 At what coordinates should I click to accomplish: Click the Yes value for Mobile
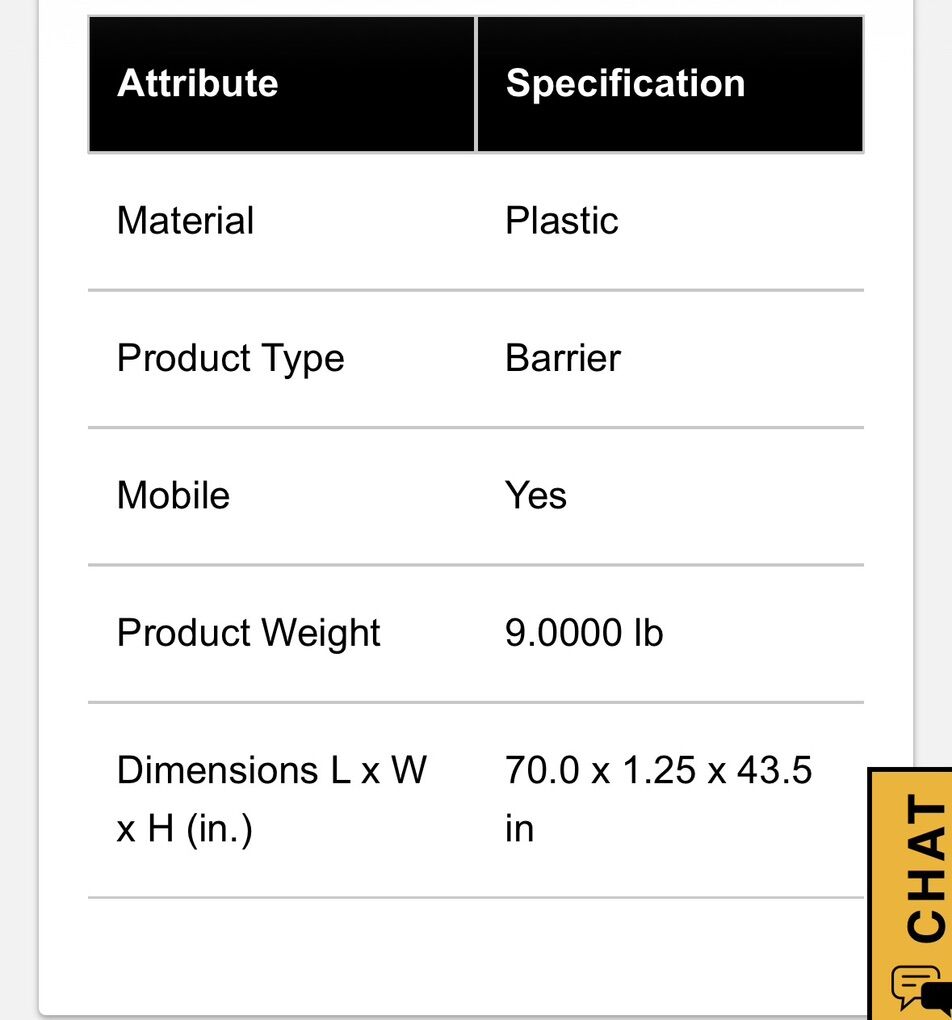pyautogui.click(x=536, y=496)
